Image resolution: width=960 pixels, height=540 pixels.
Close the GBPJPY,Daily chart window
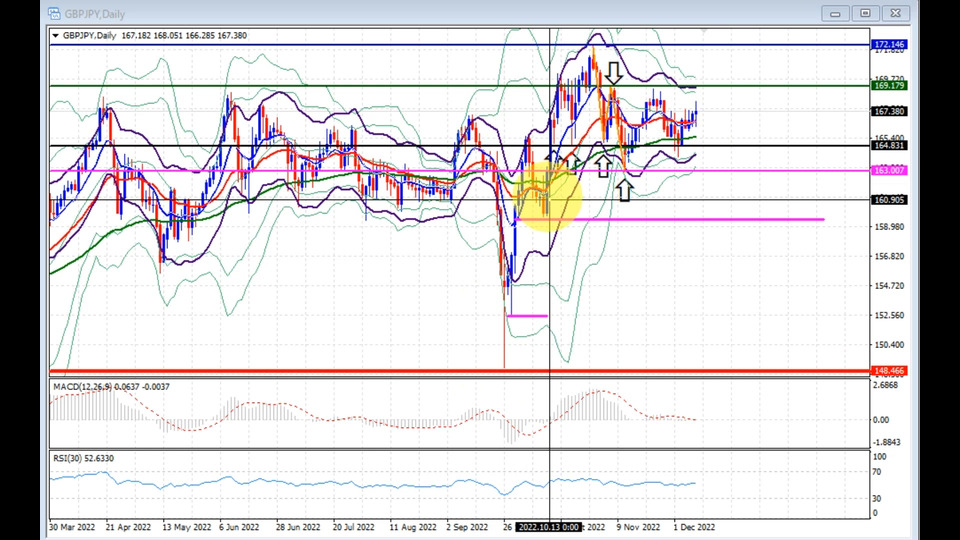896,13
